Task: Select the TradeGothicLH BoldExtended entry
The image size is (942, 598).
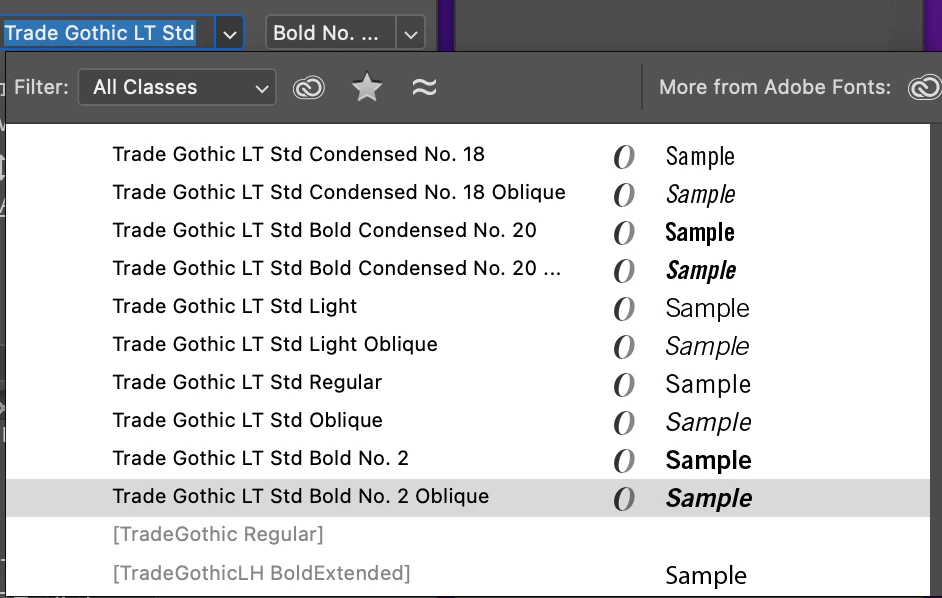Action: pos(262,573)
